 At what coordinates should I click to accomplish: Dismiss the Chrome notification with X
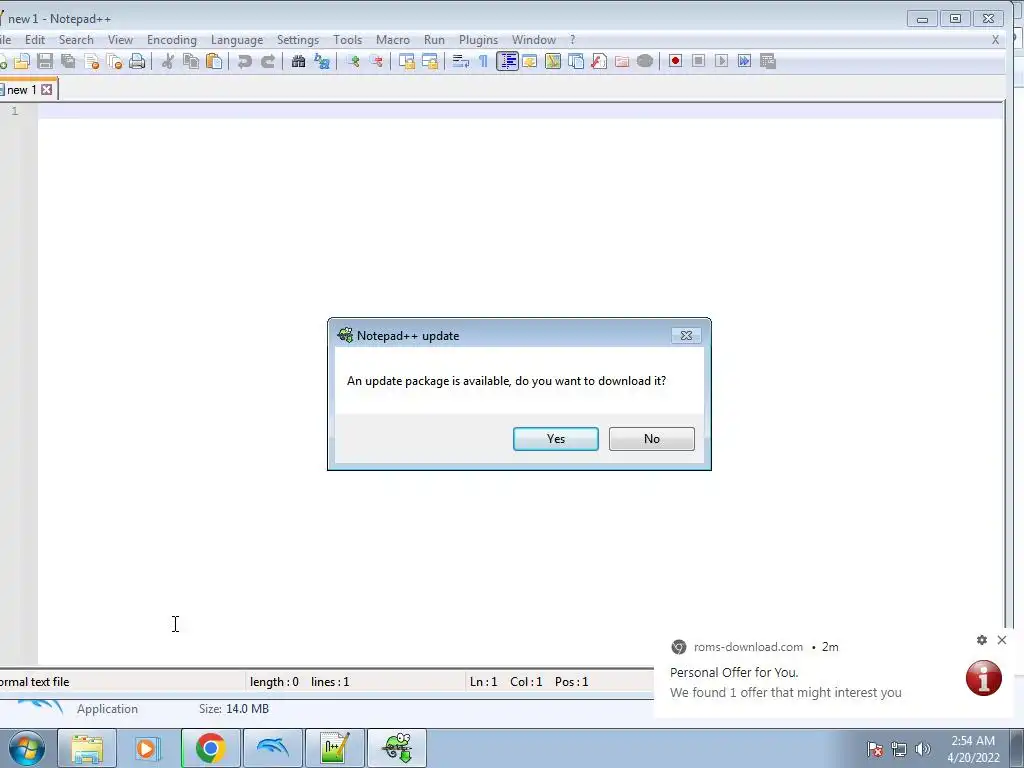click(x=1002, y=640)
